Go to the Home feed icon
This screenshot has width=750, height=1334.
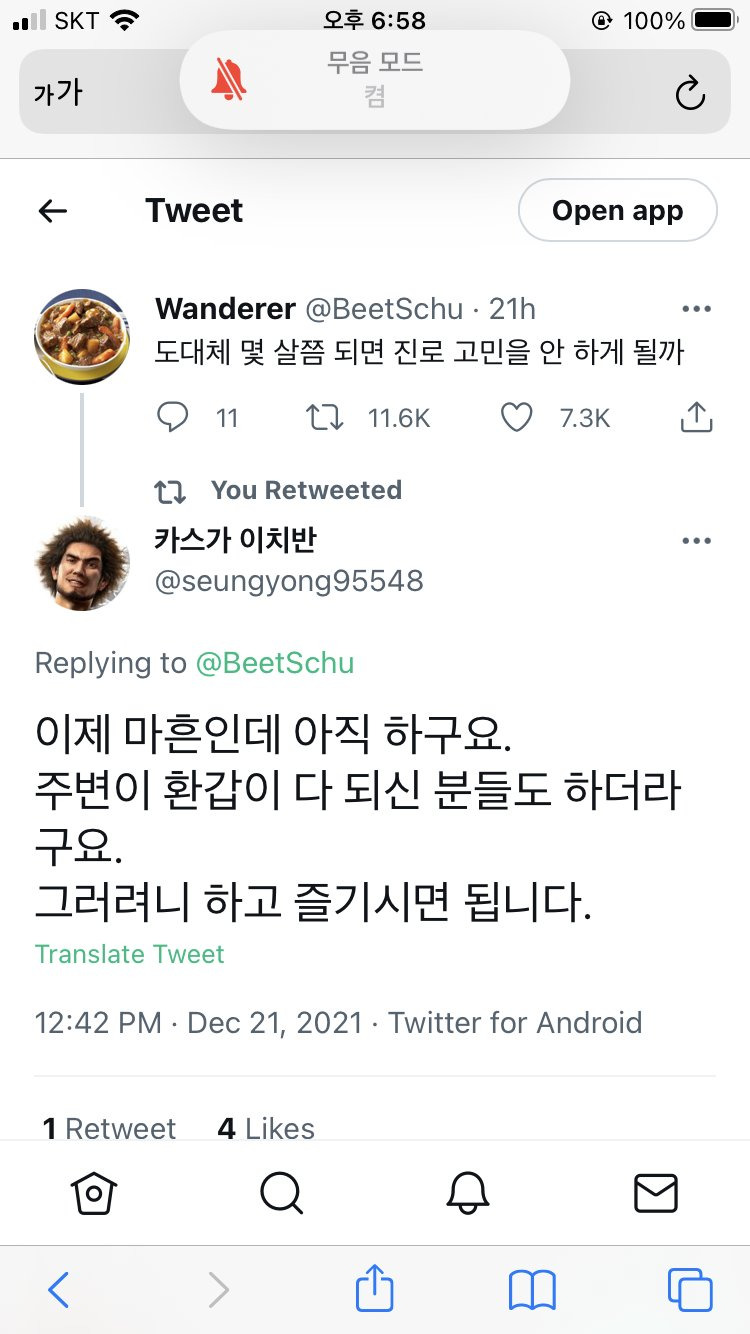coord(93,1192)
